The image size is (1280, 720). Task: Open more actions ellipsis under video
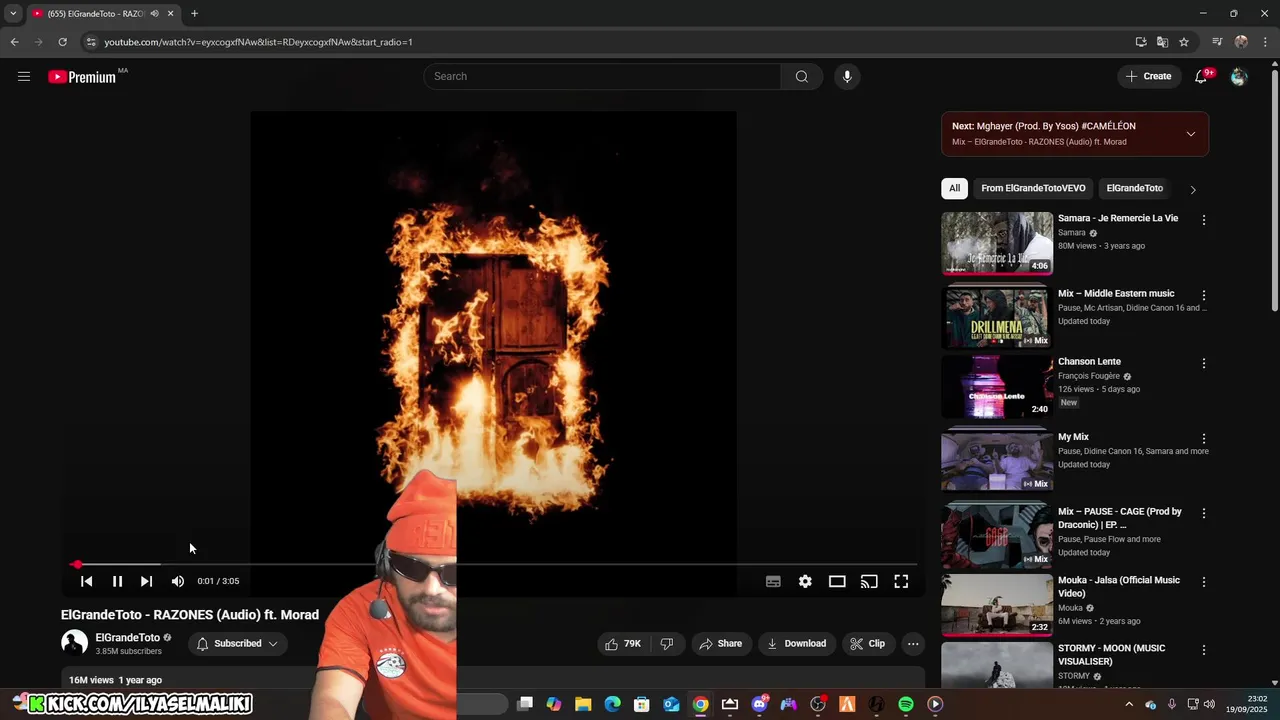click(x=913, y=644)
